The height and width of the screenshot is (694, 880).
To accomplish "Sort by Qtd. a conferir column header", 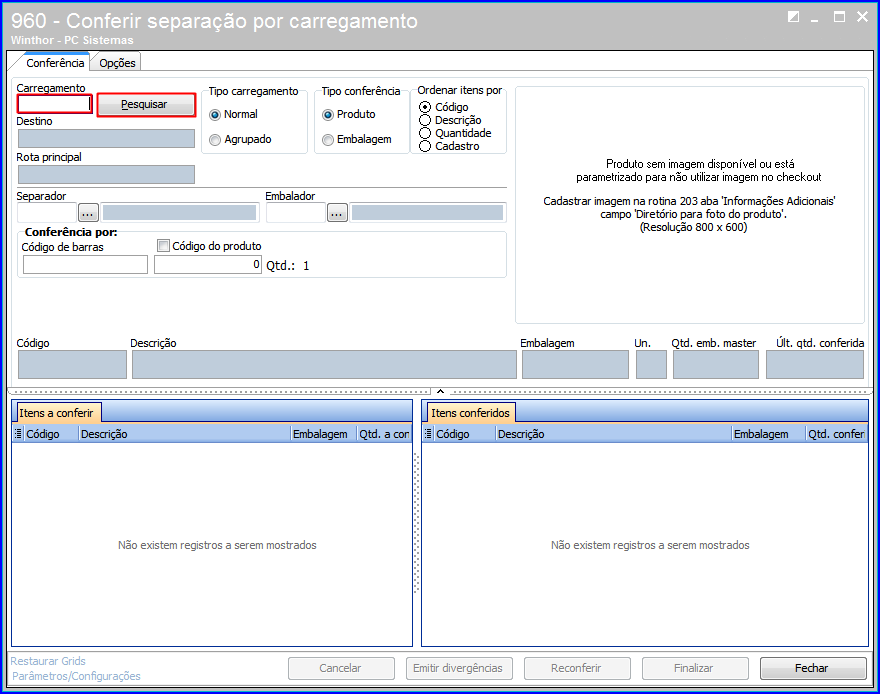I will pos(384,434).
